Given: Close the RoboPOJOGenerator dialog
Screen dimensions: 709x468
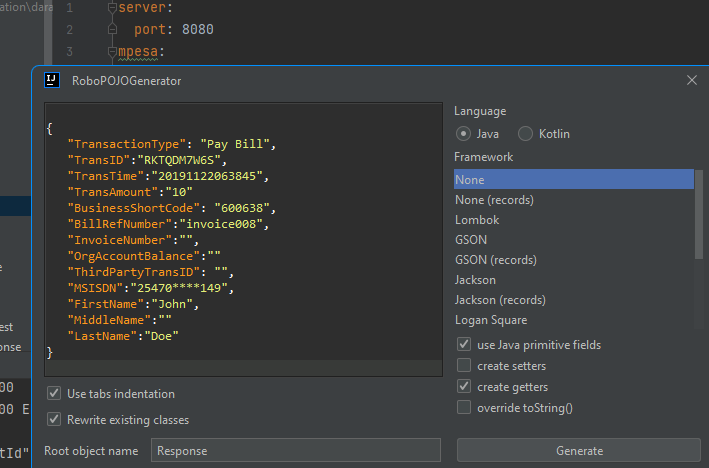Looking at the screenshot, I should [691, 80].
